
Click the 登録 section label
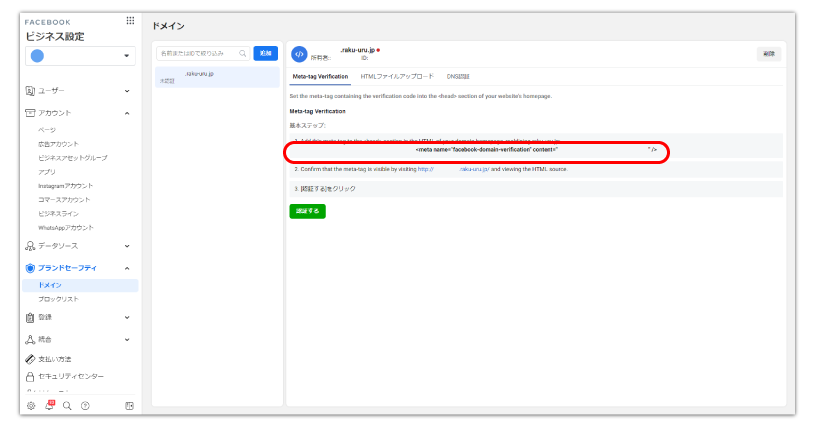coord(45,317)
